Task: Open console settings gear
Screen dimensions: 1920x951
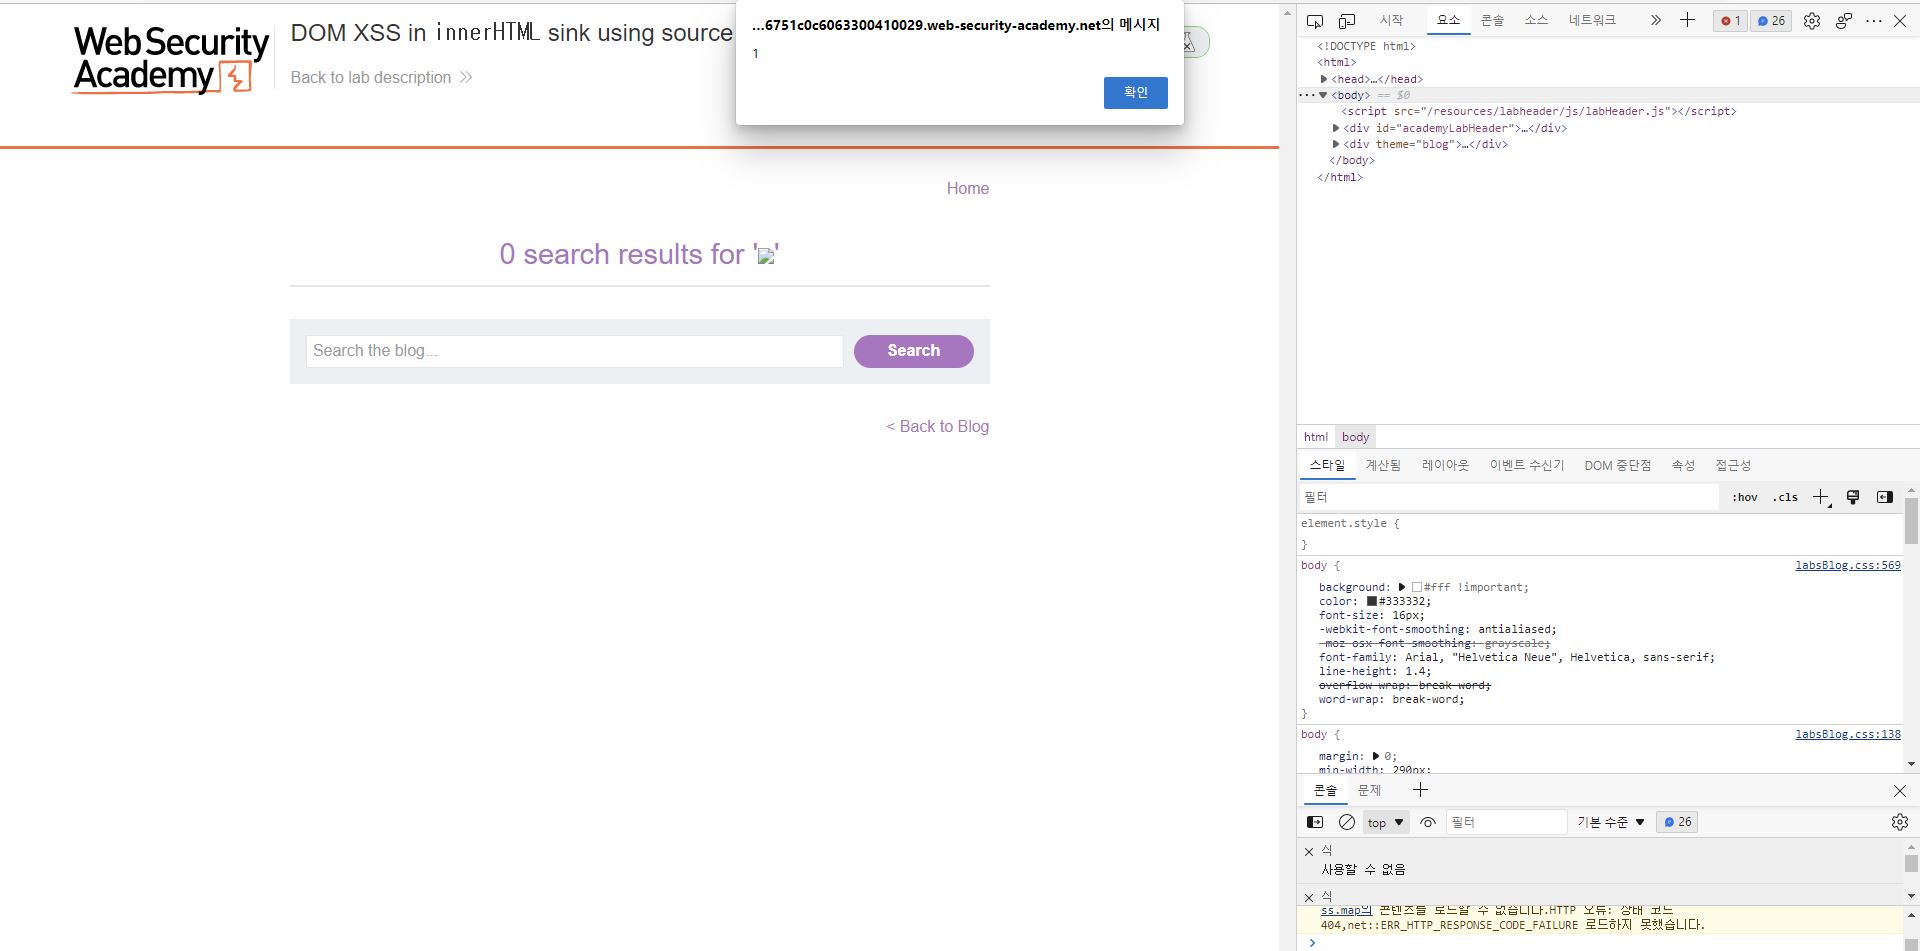Action: (x=1899, y=822)
